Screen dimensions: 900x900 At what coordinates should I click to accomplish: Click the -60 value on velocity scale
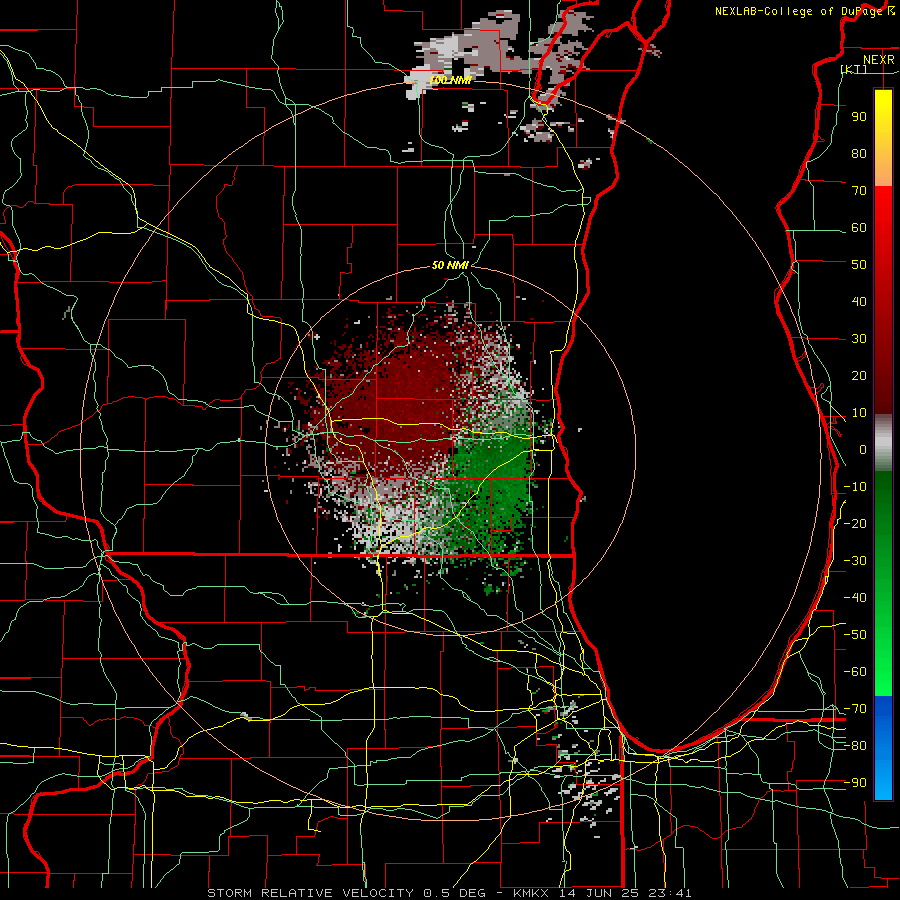coord(855,672)
